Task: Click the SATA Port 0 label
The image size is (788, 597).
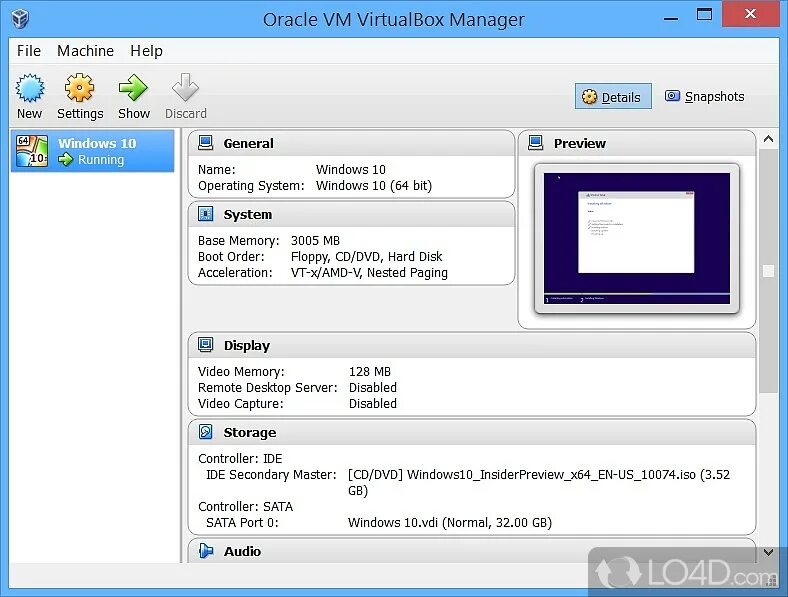Action: coord(242,523)
